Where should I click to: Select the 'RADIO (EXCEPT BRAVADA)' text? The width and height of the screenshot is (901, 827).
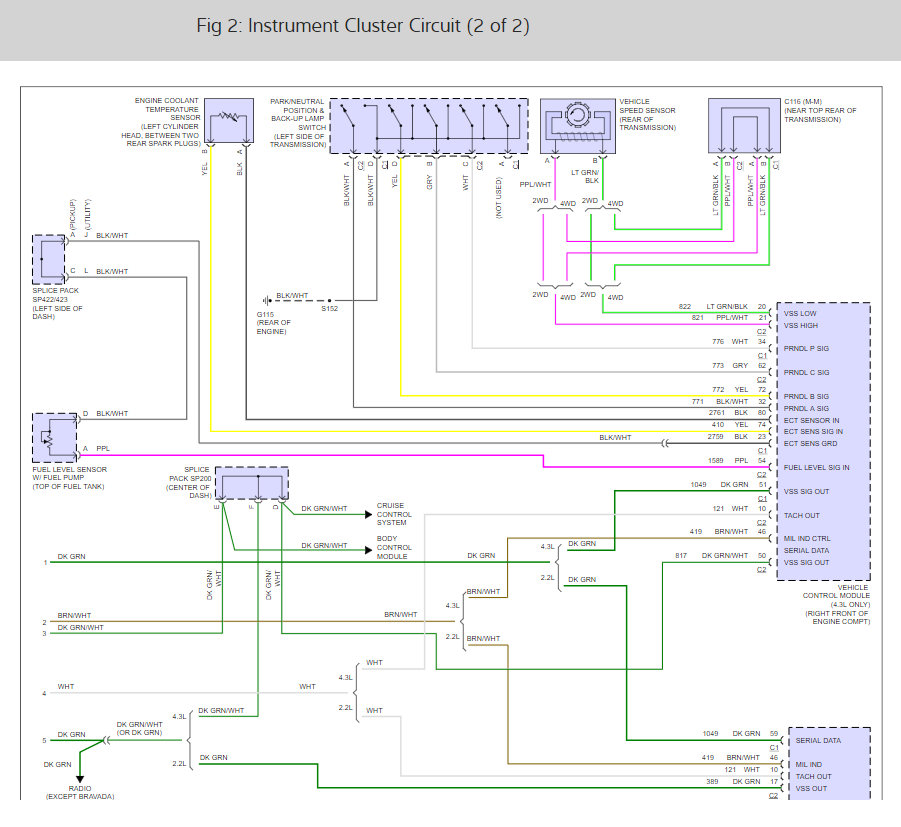point(80,793)
